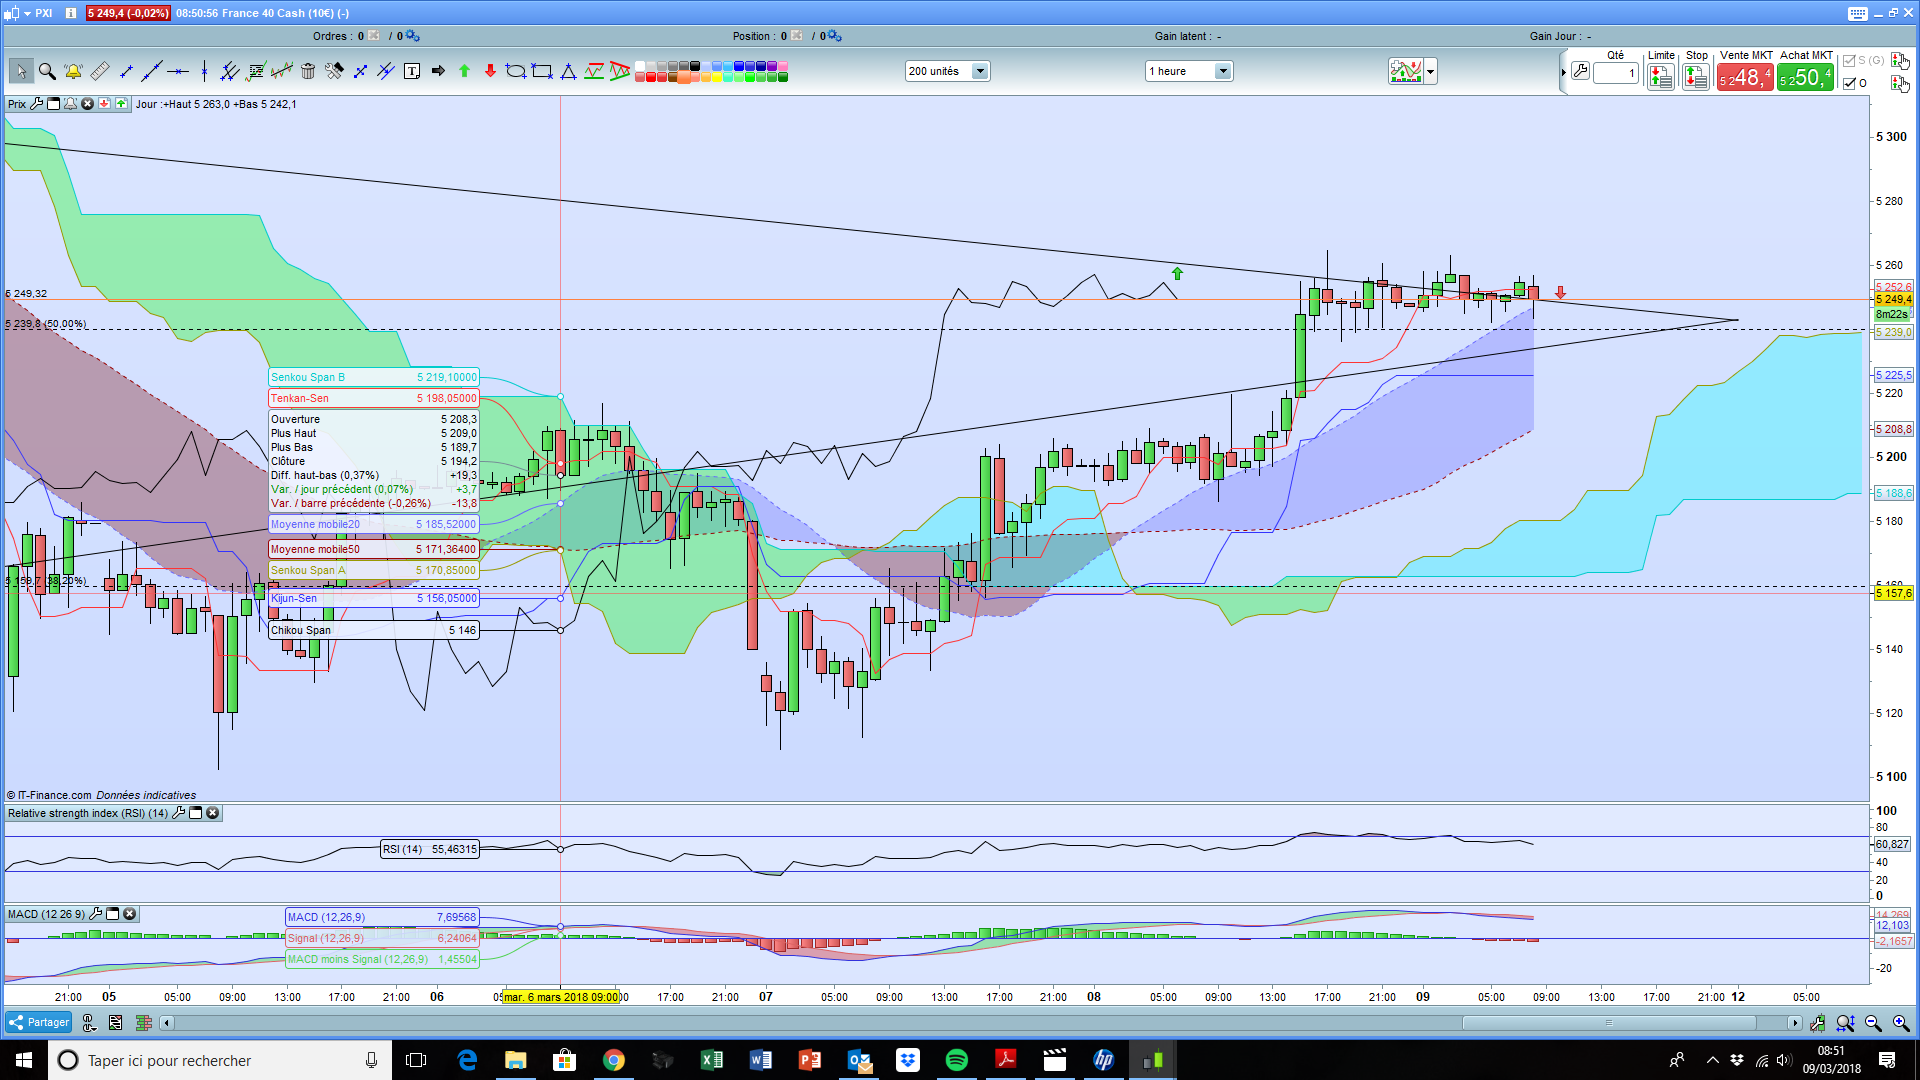Click the title bar info icon
This screenshot has width=1920, height=1080.
71,13
